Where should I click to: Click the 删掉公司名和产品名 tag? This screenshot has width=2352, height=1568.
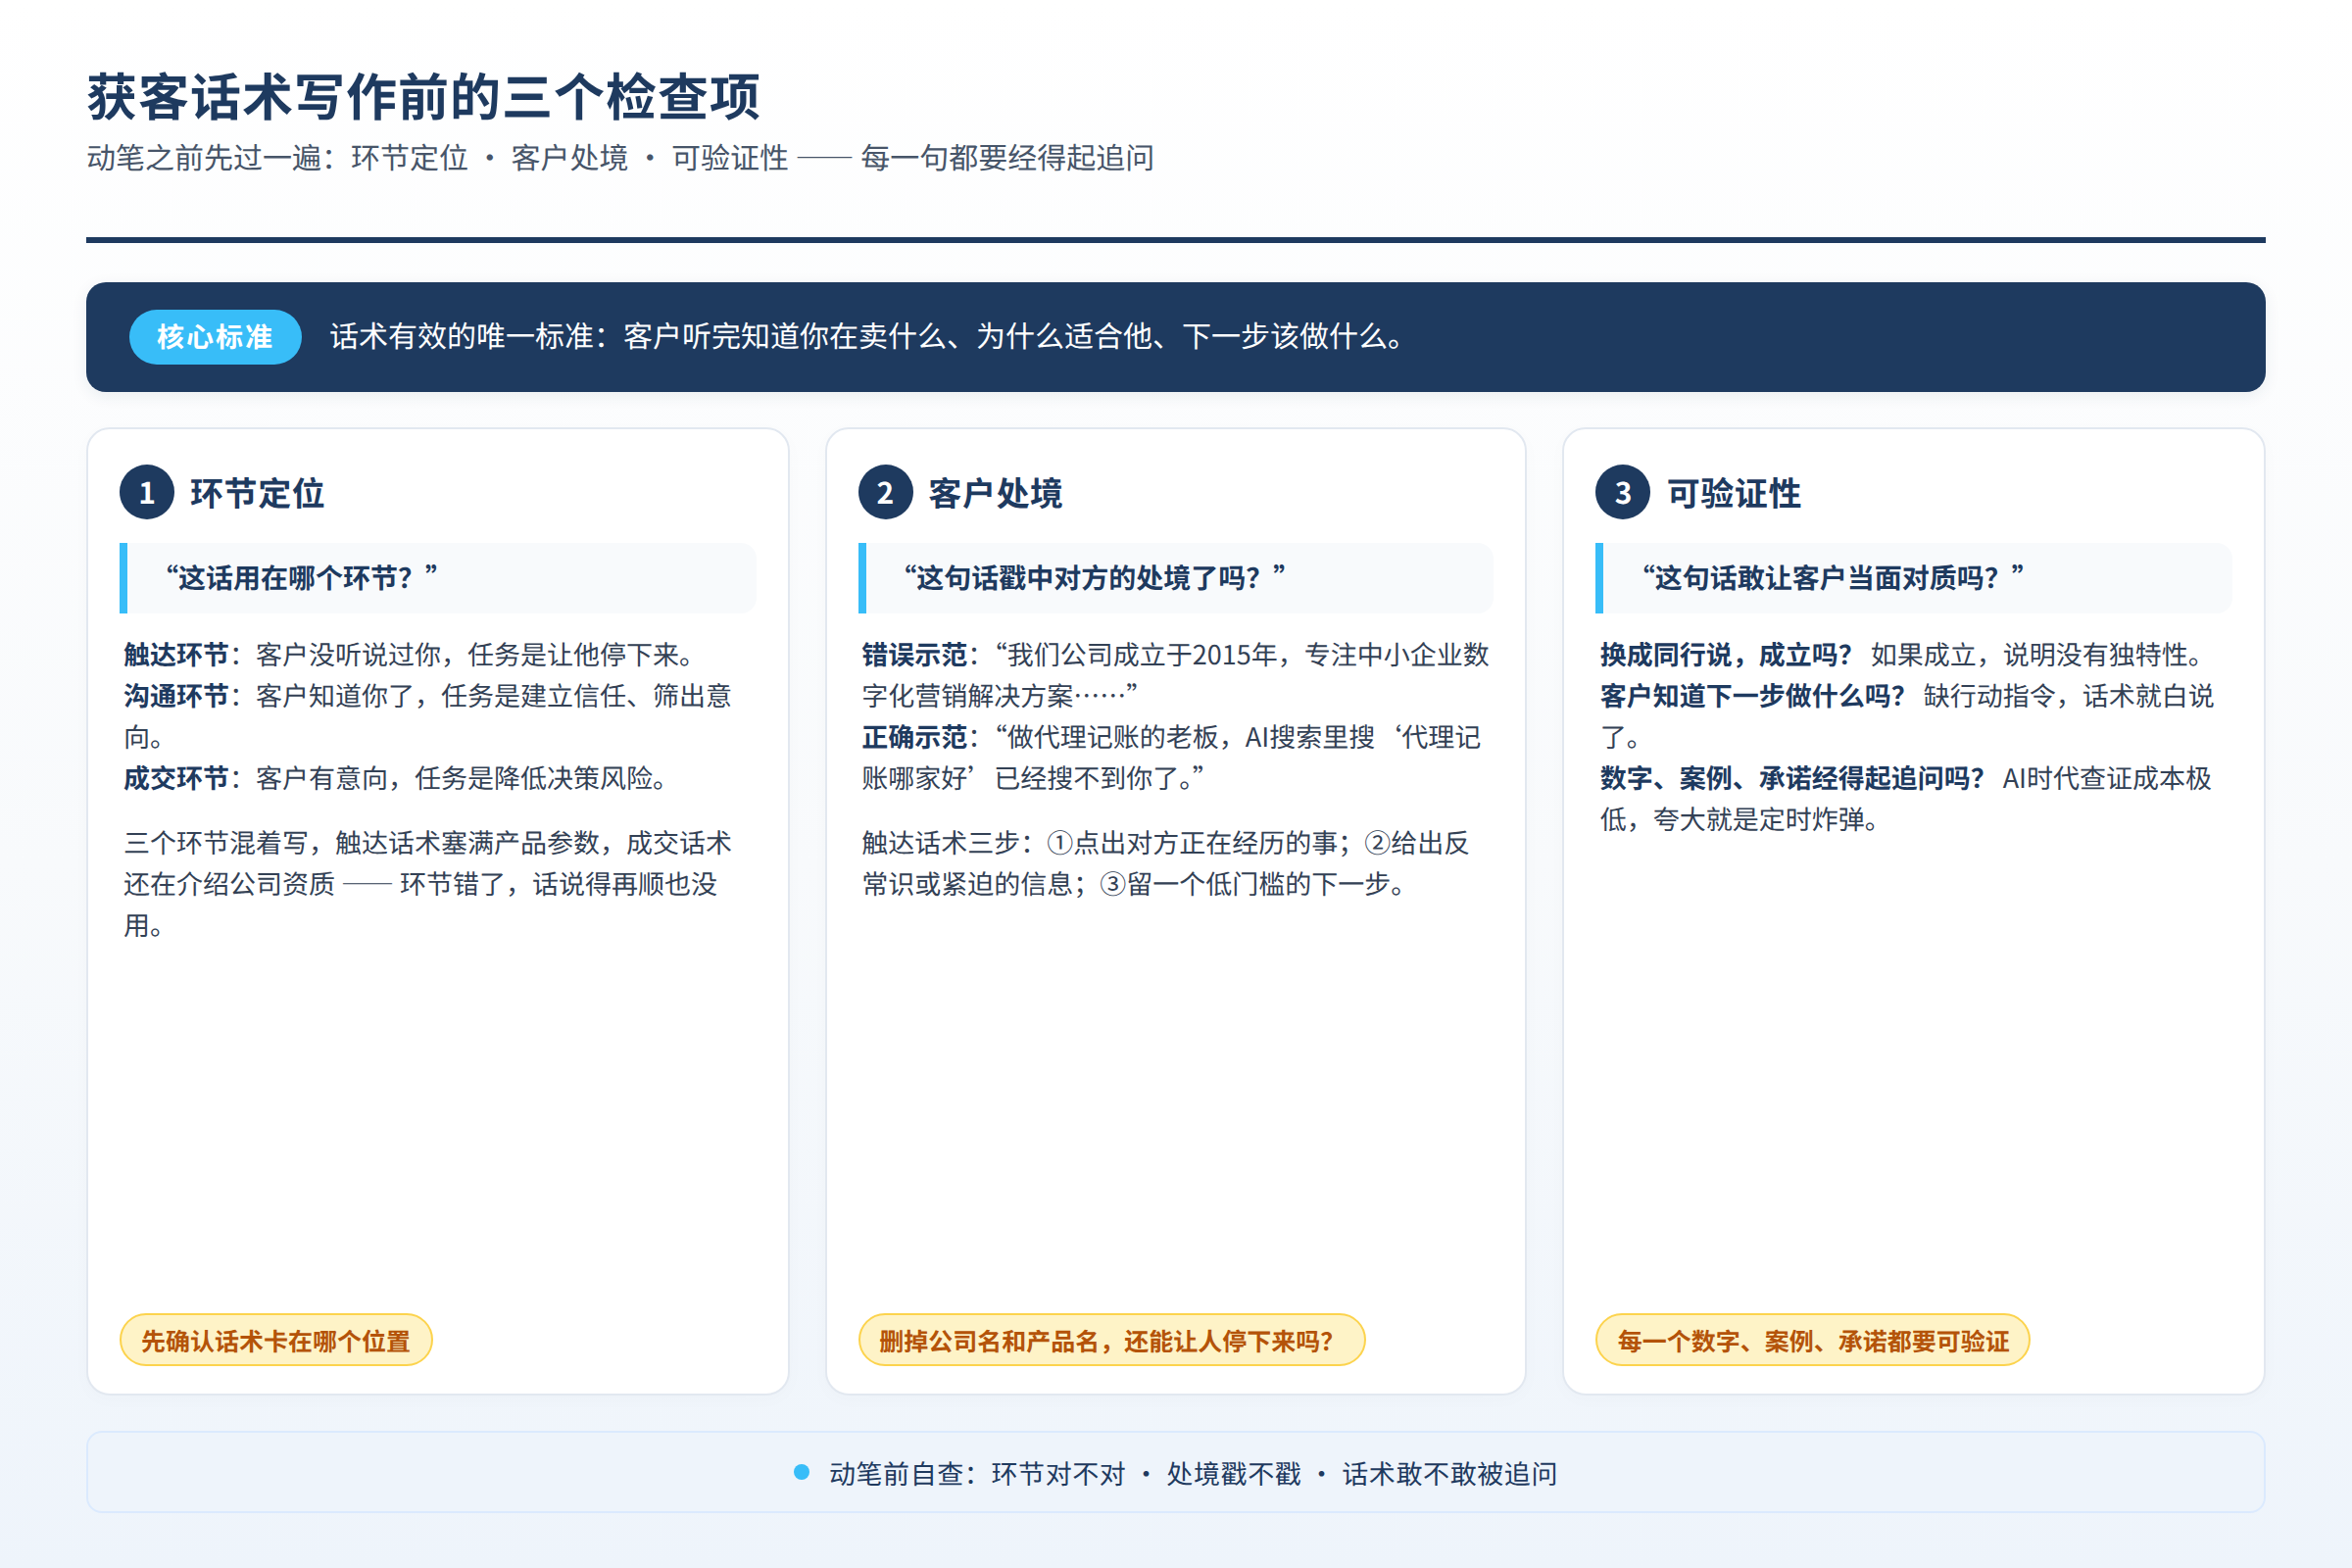pos(1112,1341)
